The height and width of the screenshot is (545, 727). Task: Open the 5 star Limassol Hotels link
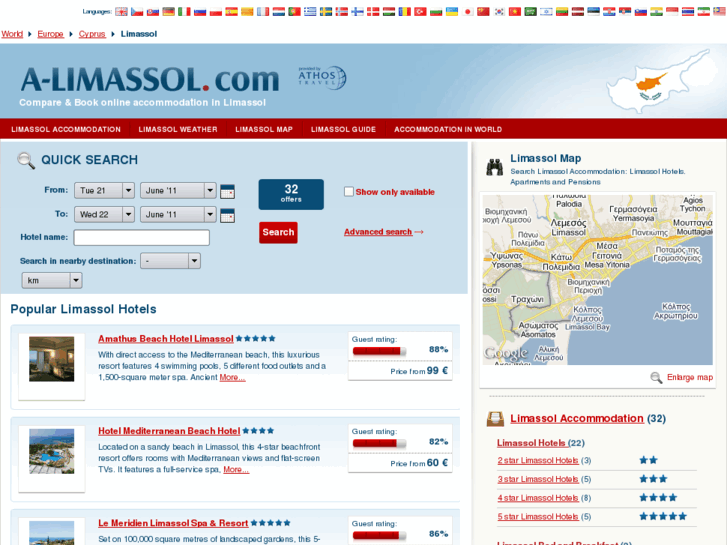point(538,517)
